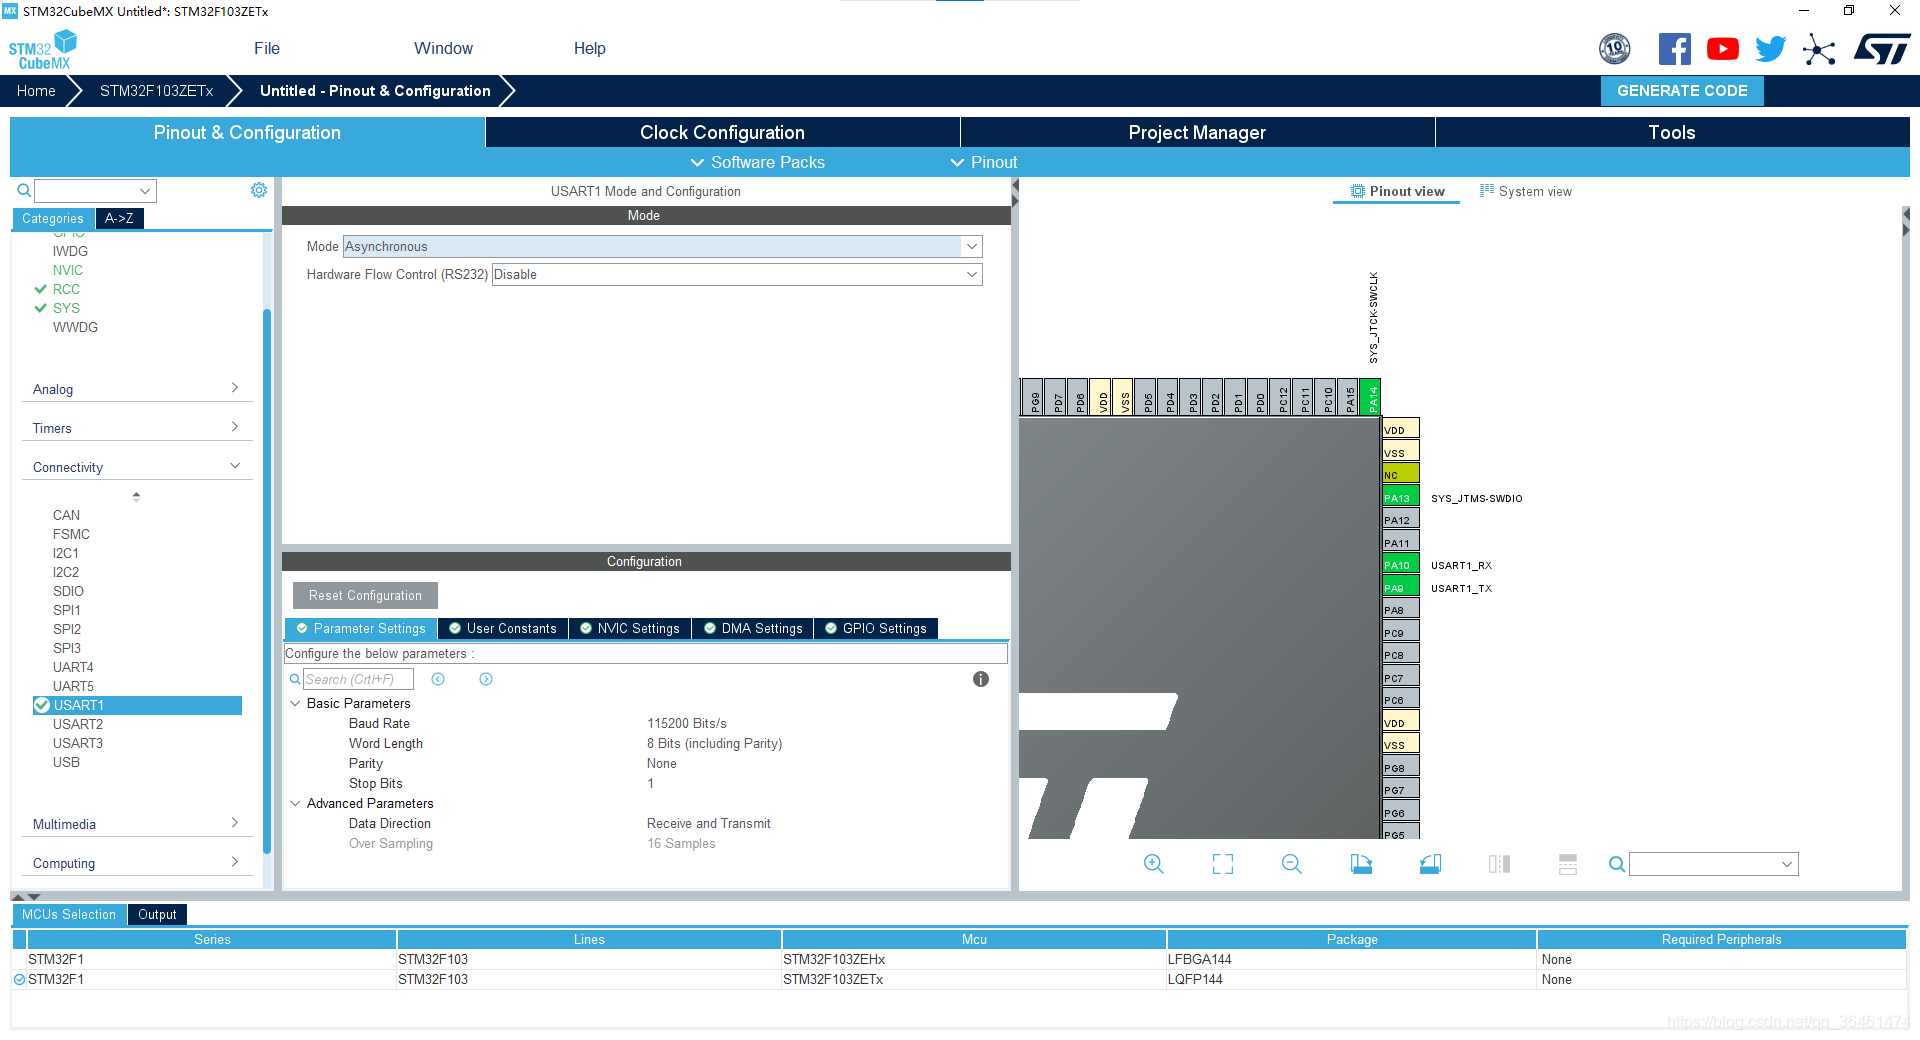Image resolution: width=1920 pixels, height=1040 pixels.
Task: Toggle the horizontal layout view icon
Action: click(x=1568, y=864)
